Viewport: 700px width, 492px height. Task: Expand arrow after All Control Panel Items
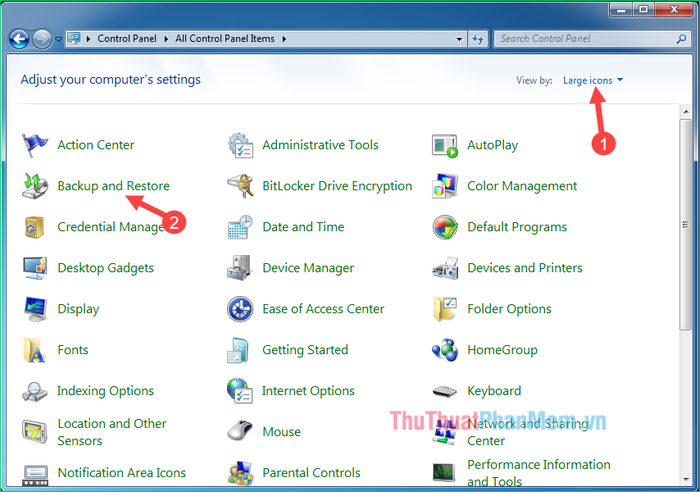[x=284, y=39]
